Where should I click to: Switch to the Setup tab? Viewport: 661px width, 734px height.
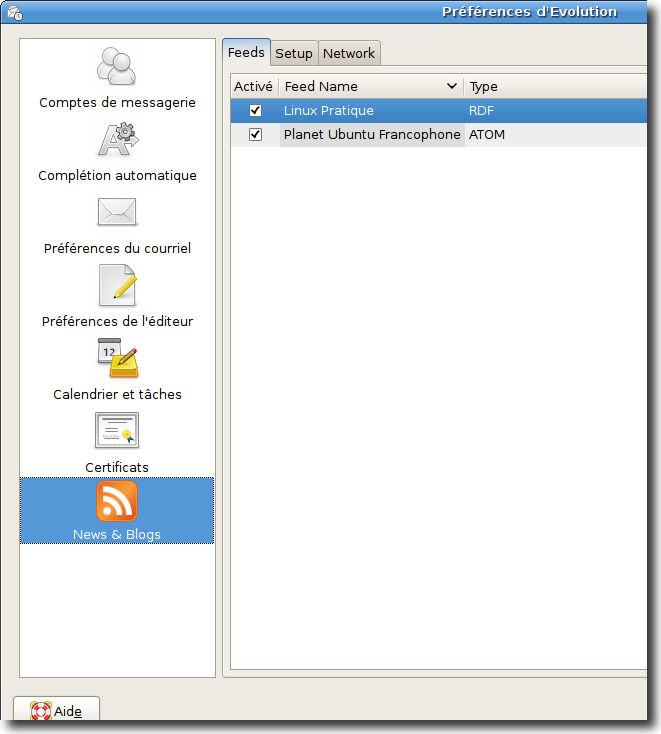294,53
